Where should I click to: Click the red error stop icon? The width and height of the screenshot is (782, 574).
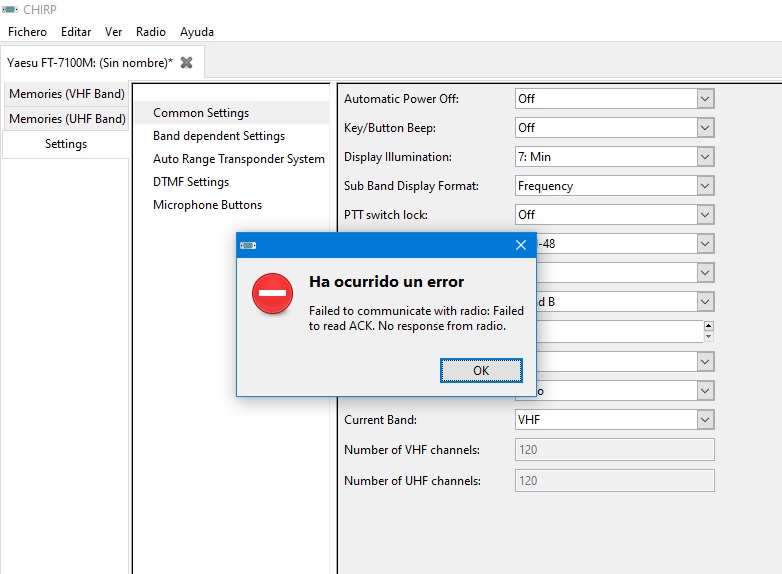[272, 293]
